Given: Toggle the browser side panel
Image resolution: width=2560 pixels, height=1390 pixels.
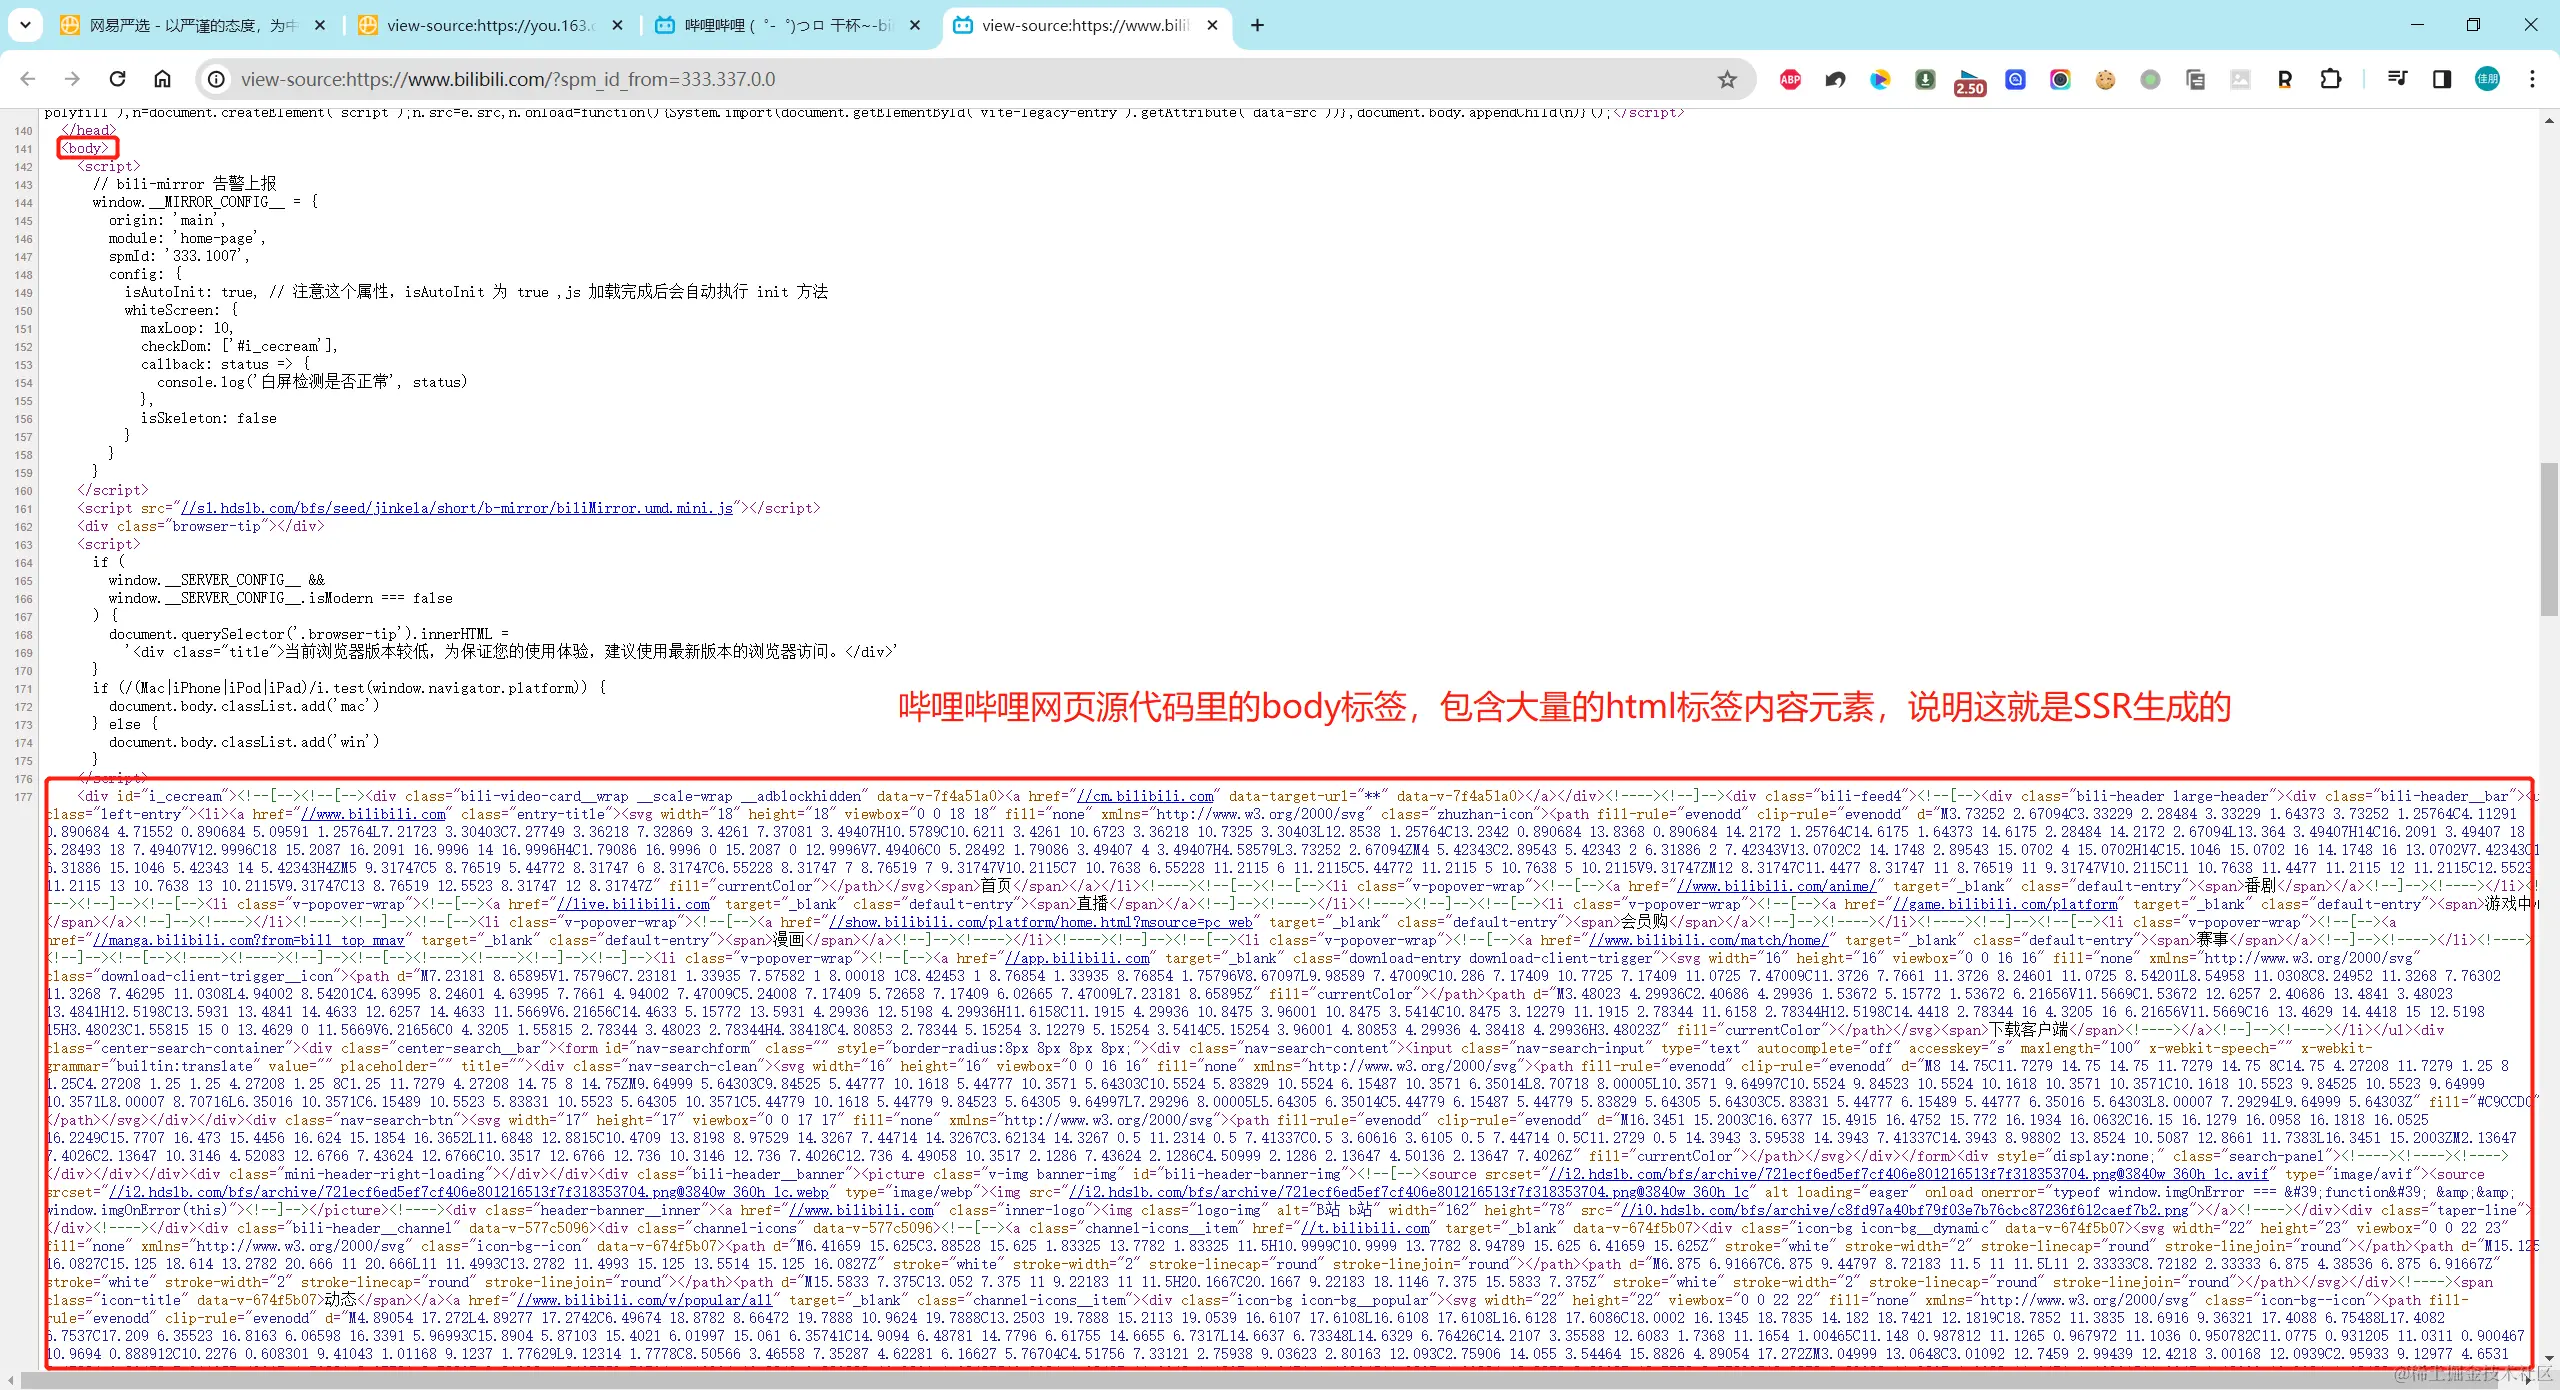Looking at the screenshot, I should pyautogui.click(x=2442, y=79).
